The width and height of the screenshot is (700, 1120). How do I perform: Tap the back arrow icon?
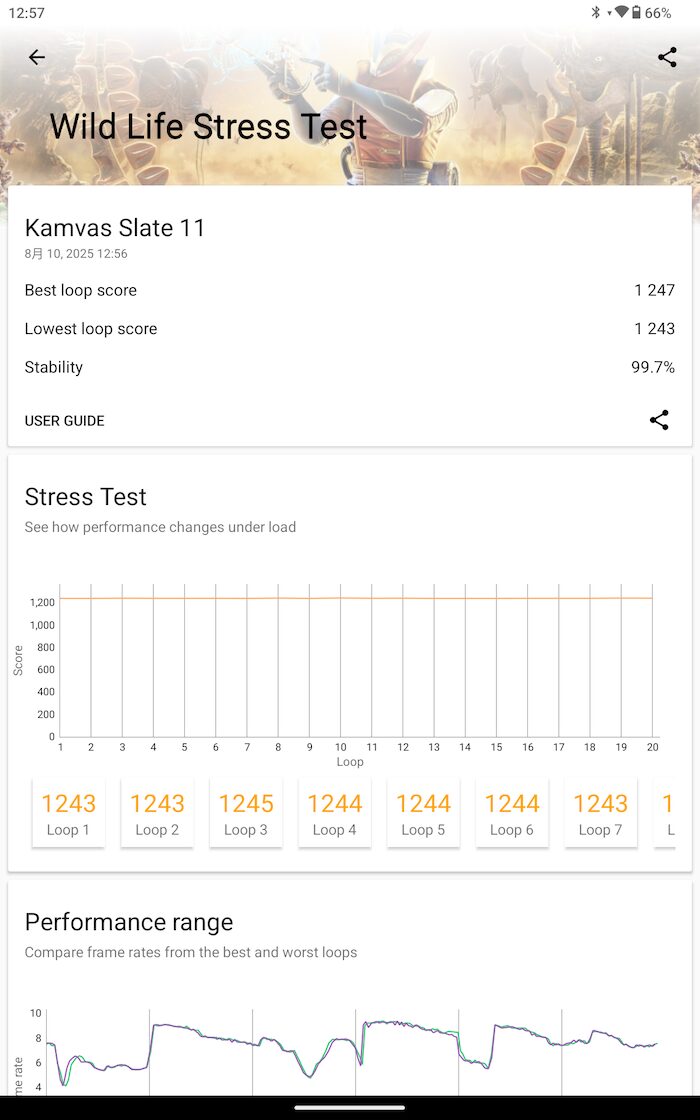click(x=36, y=57)
